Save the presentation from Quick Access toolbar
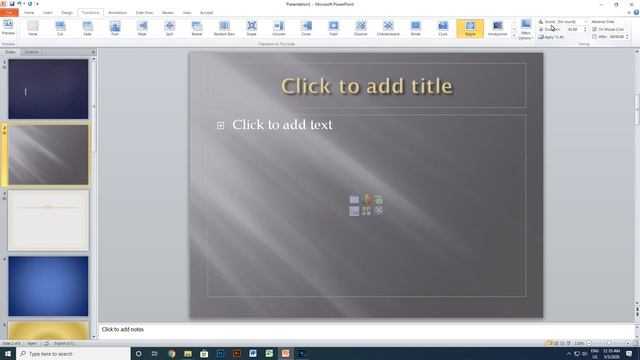Viewport: 640px width, 360px height. [x=12, y=4]
